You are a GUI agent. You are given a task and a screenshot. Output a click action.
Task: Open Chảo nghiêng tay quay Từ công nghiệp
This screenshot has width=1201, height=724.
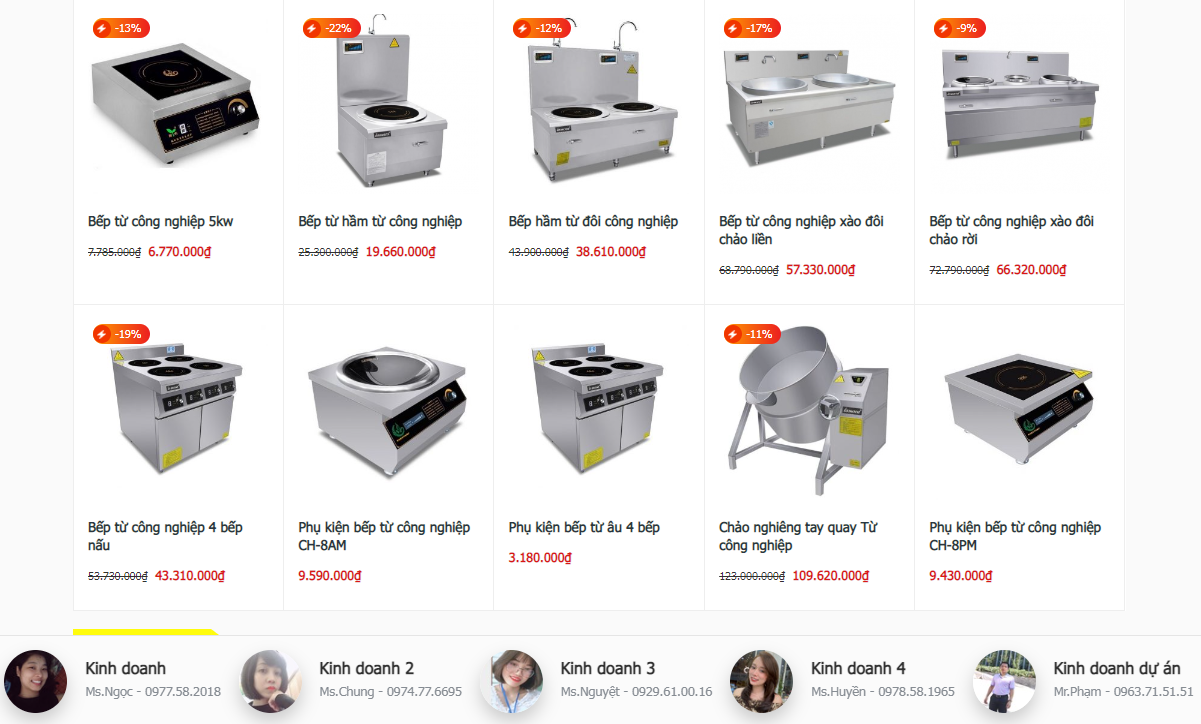tap(798, 536)
